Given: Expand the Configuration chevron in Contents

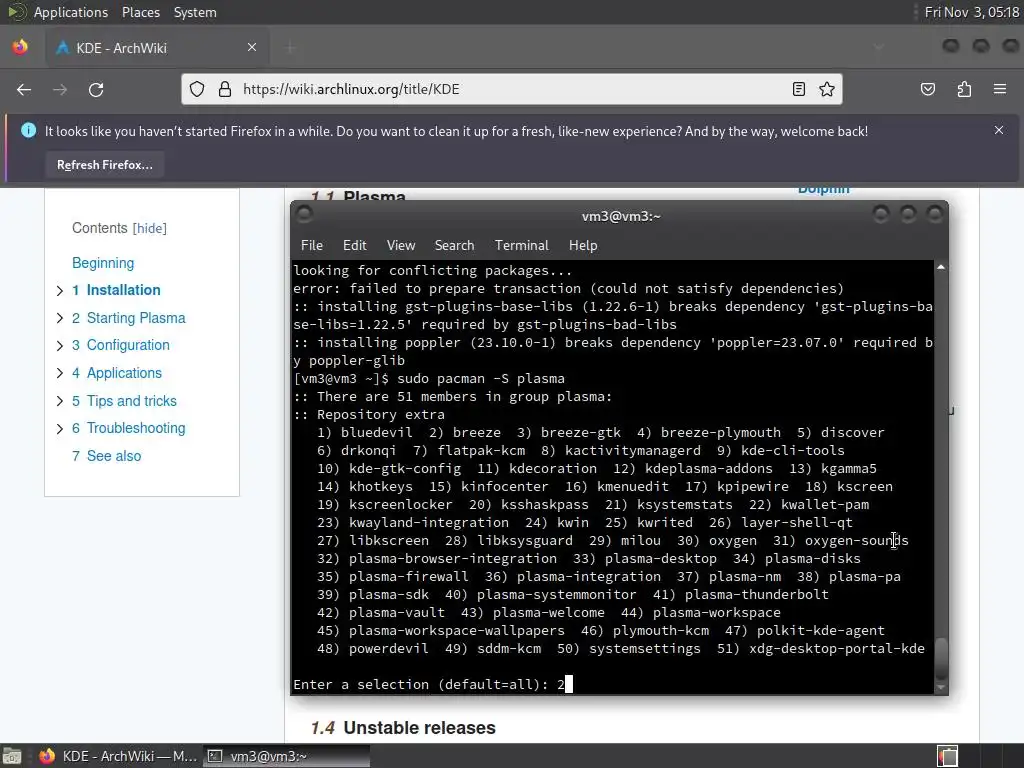Looking at the screenshot, I should tap(59, 345).
